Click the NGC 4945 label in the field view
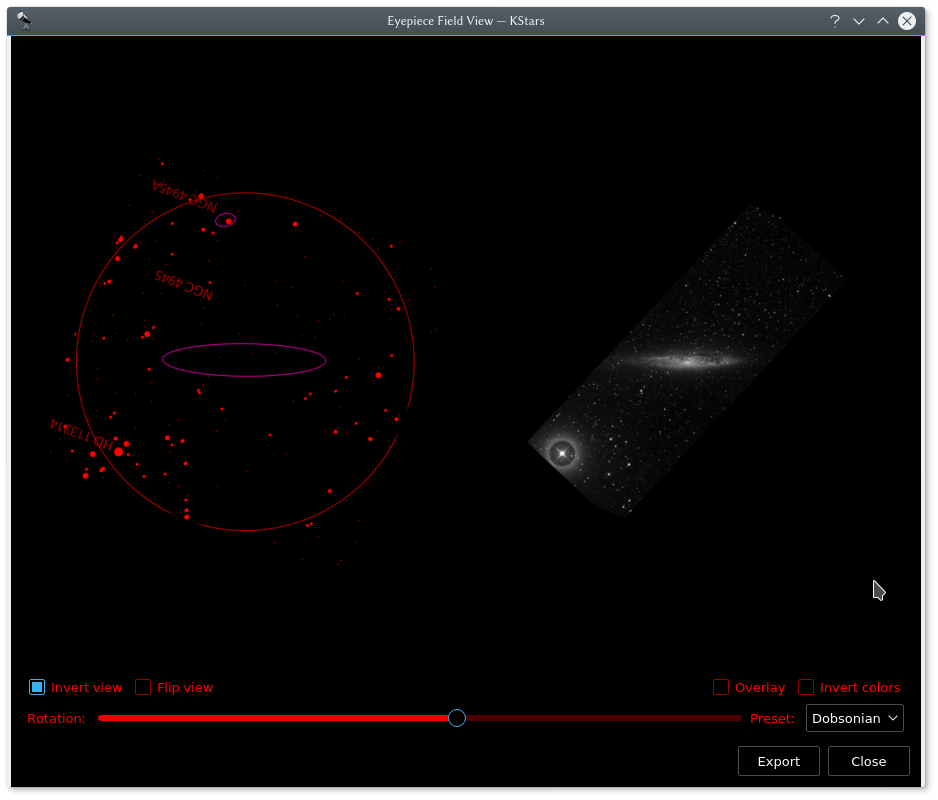This screenshot has height=800, width=938. click(183, 284)
